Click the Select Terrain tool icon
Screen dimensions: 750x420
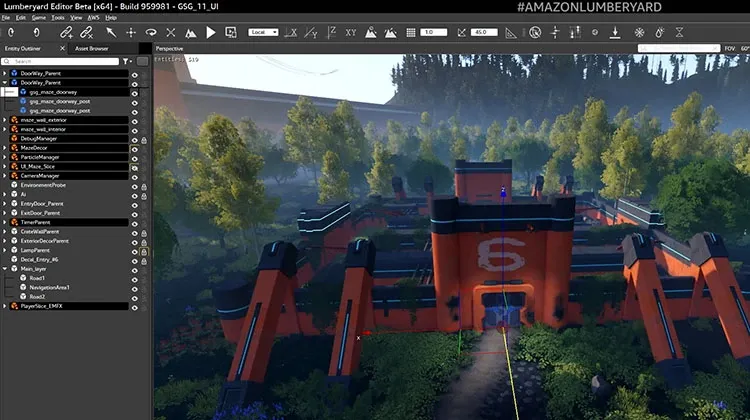(190, 33)
